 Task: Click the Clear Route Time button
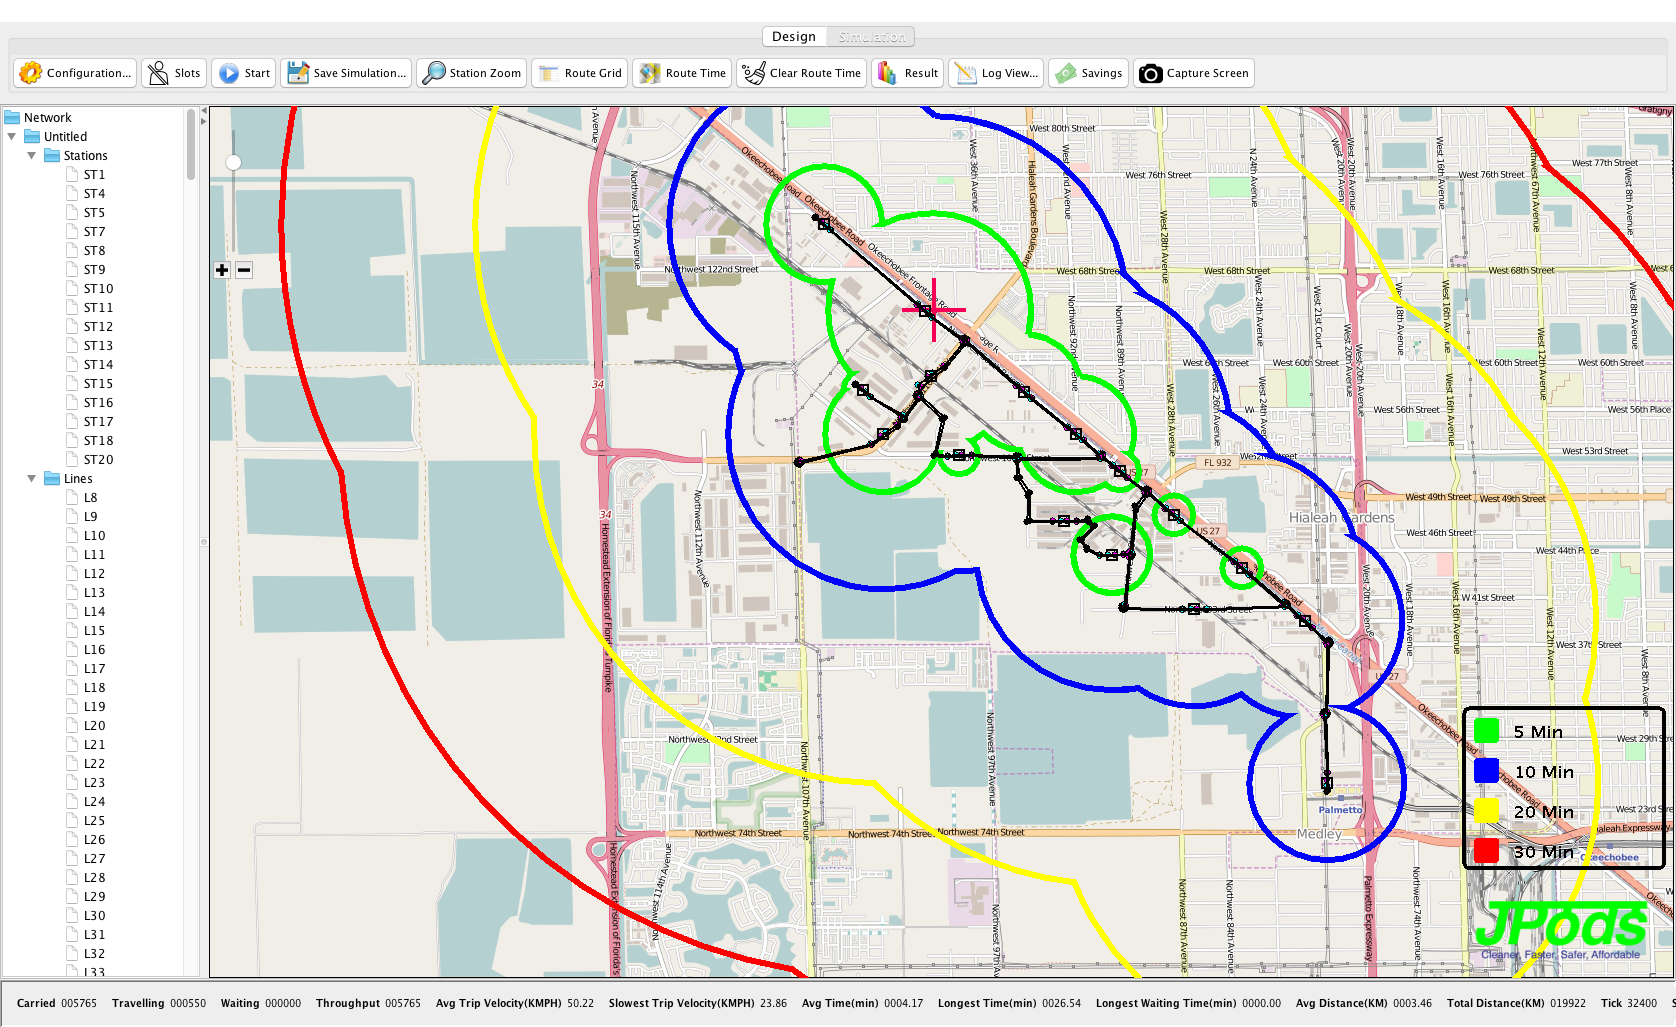tap(801, 73)
